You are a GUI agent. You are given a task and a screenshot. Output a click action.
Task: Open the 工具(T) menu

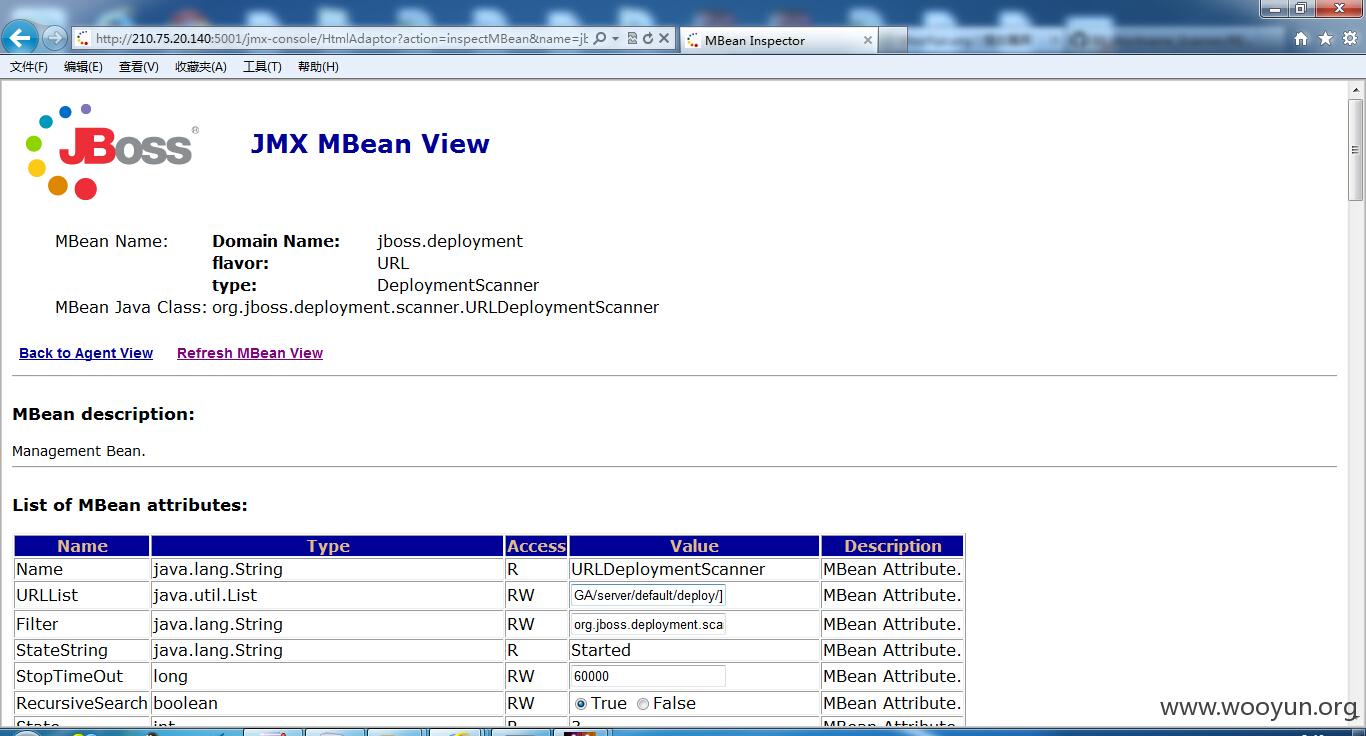click(262, 67)
